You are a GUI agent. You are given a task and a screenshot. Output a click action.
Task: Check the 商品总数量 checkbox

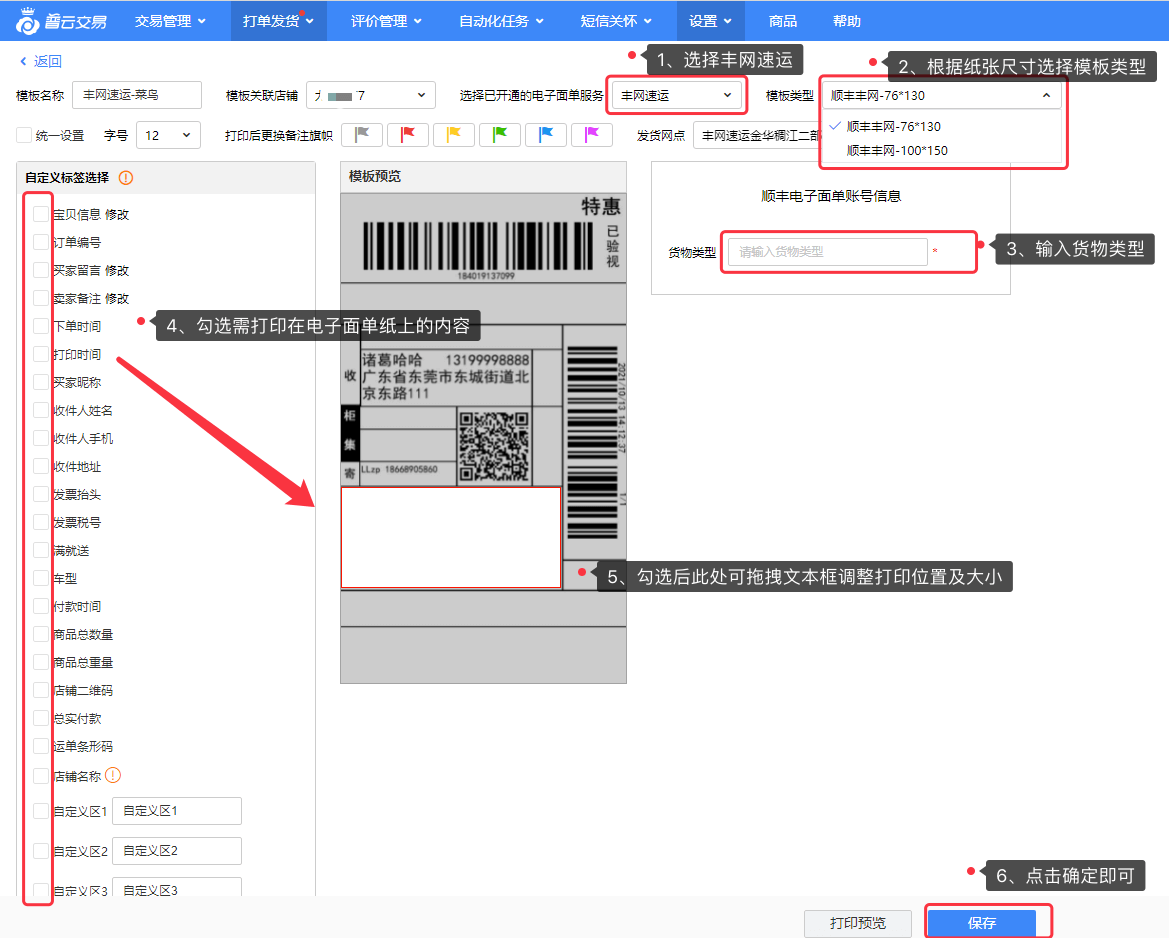pyautogui.click(x=40, y=635)
